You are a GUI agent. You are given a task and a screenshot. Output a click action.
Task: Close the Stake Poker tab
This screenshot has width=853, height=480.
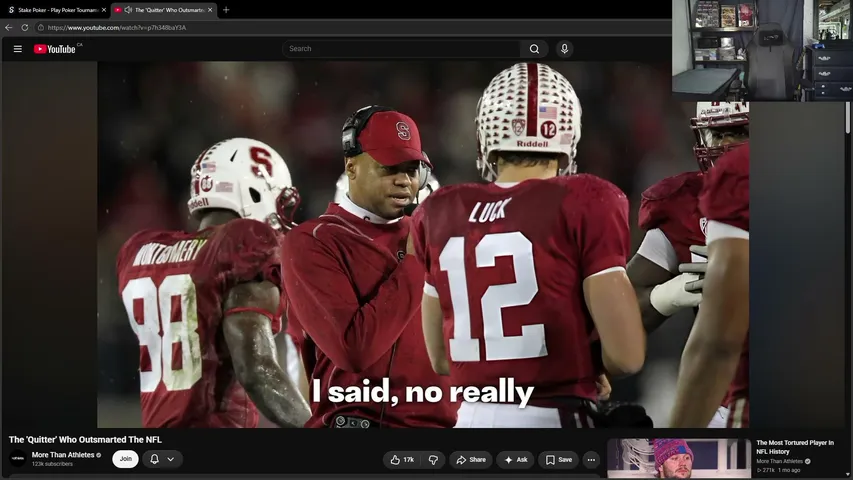coord(104,10)
